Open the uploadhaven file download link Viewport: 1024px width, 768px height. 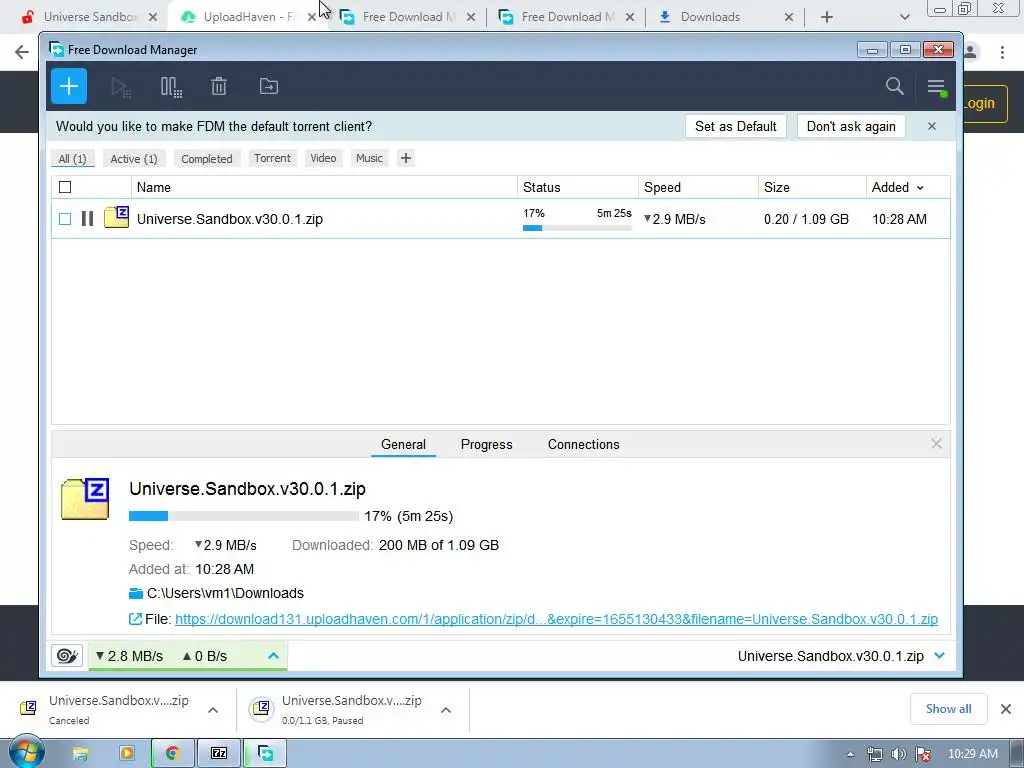tap(556, 618)
